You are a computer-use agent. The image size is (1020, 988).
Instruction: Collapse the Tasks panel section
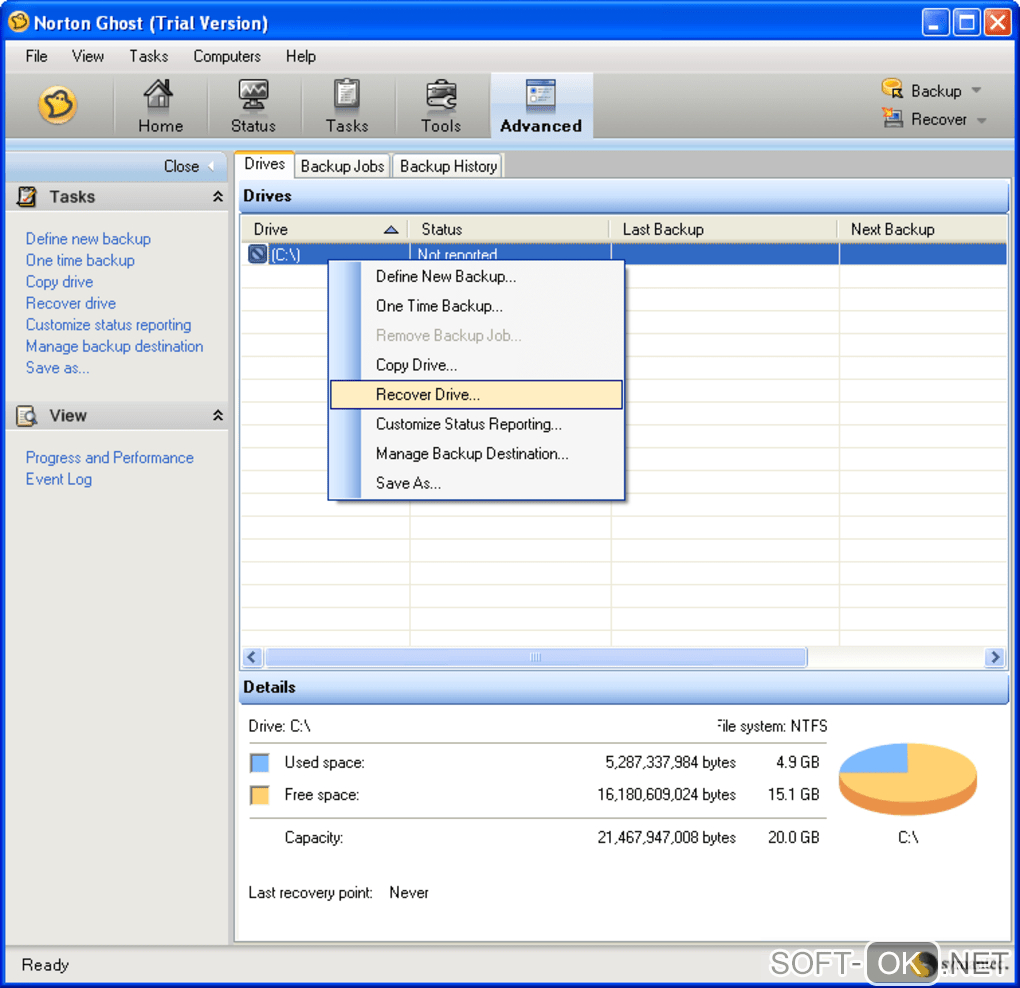point(218,196)
